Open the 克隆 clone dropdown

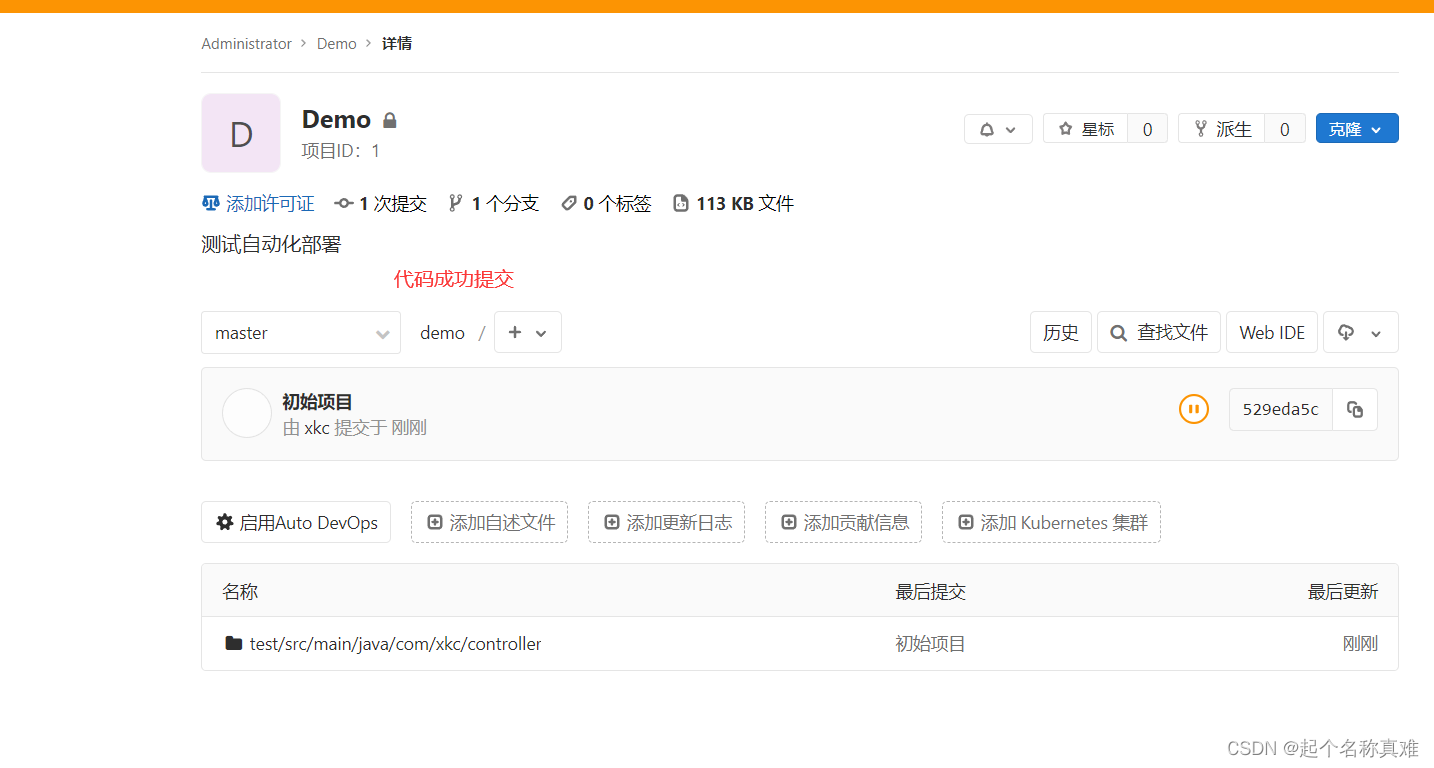coord(1357,129)
